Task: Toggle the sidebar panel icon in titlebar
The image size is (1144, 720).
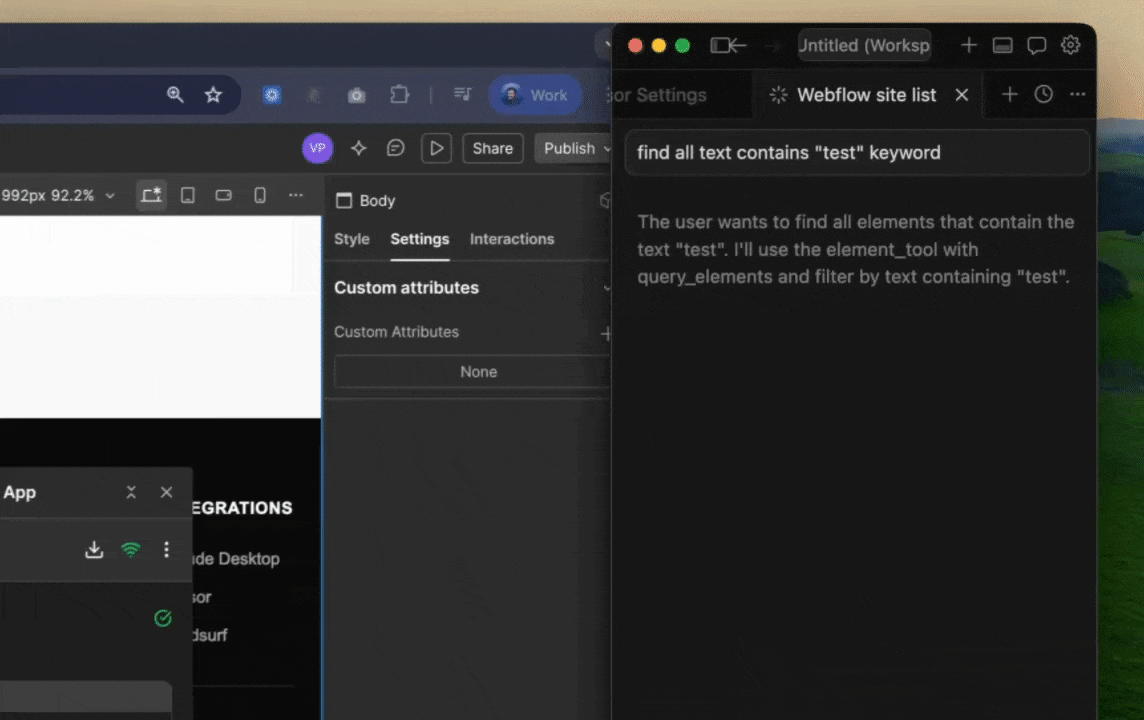Action: (x=1002, y=45)
